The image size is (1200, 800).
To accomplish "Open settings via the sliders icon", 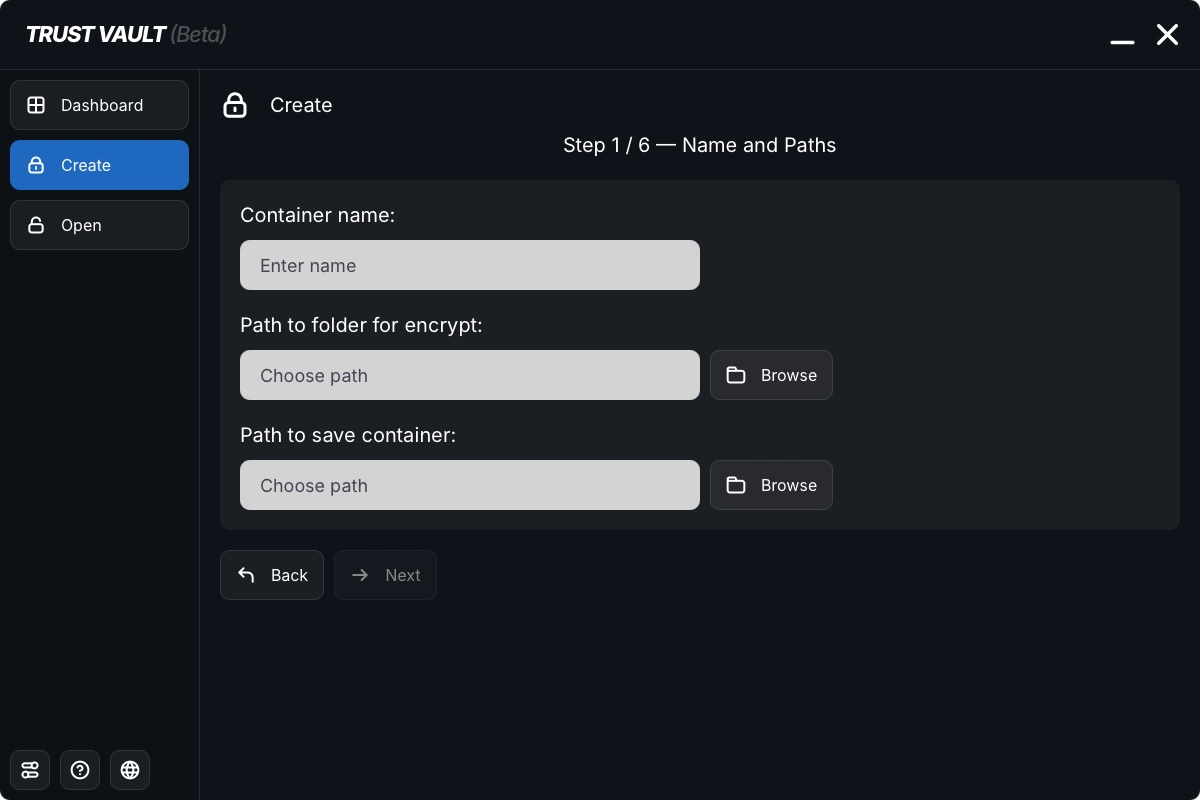I will coord(30,770).
